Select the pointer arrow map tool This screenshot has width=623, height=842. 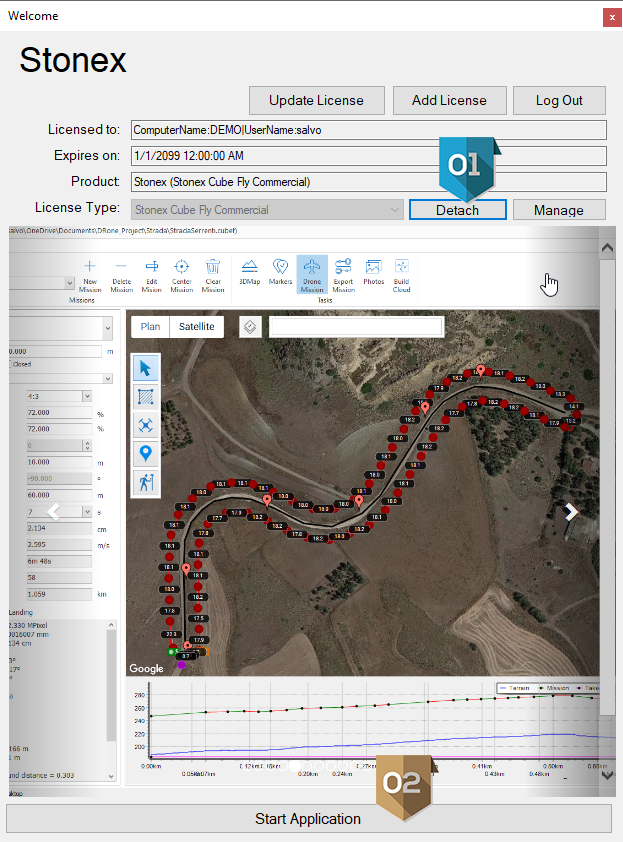[x=146, y=369]
